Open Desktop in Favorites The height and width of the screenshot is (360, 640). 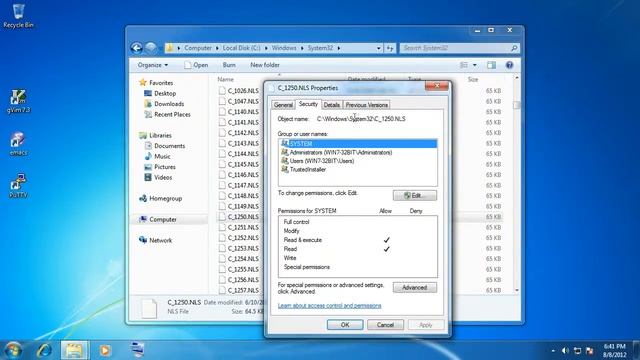coord(165,93)
